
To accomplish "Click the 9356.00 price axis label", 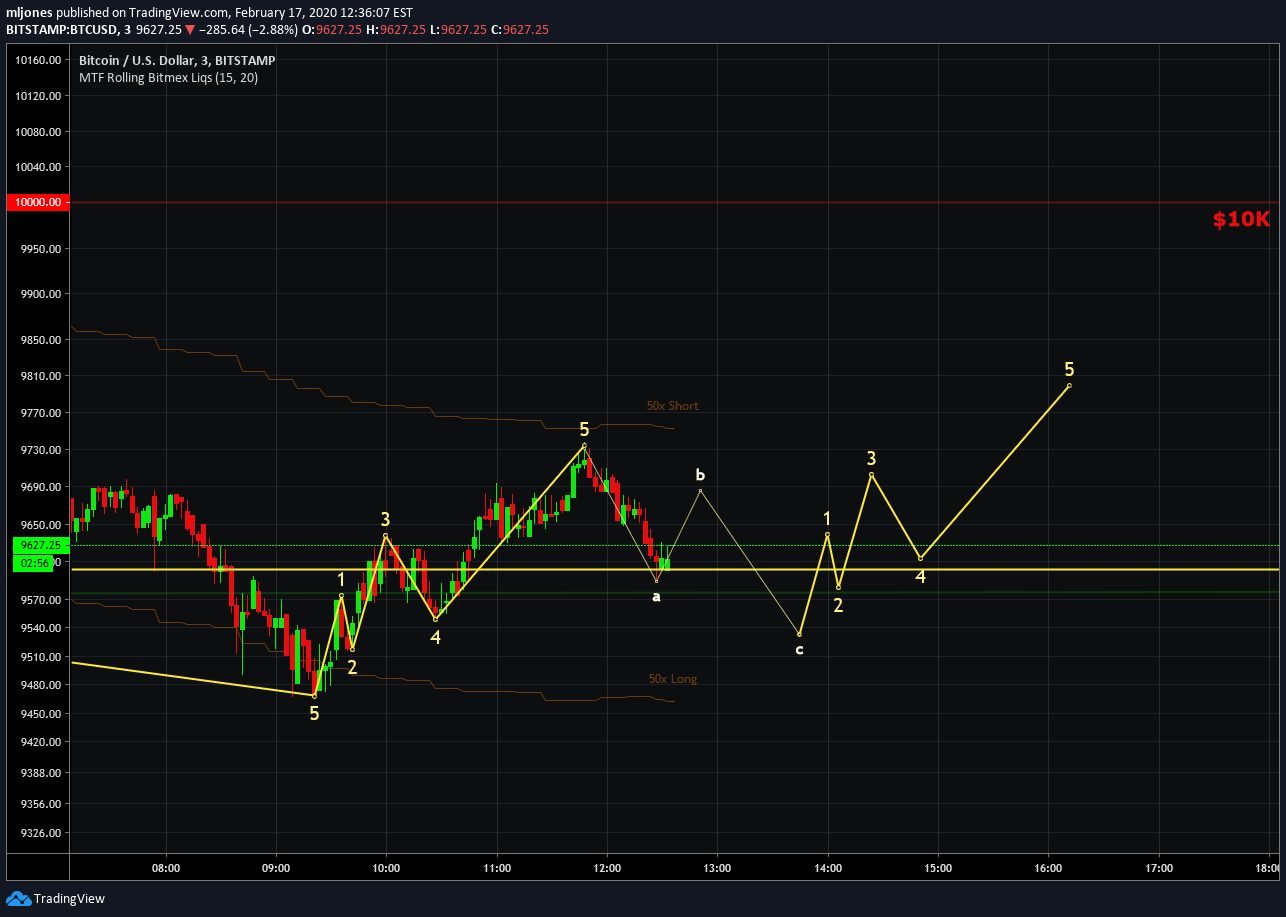I will (x=42, y=804).
